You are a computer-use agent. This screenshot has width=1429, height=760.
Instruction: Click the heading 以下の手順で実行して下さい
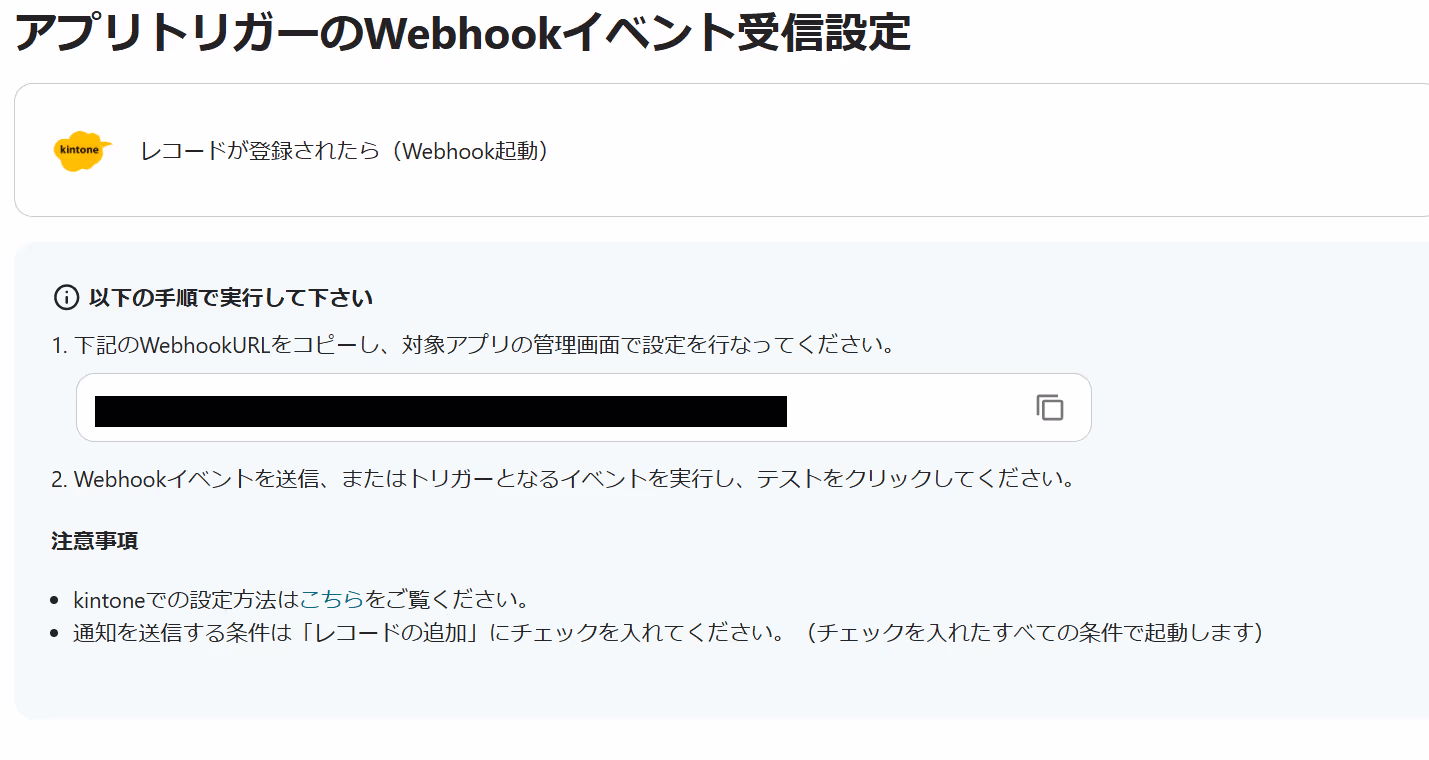pos(230,298)
